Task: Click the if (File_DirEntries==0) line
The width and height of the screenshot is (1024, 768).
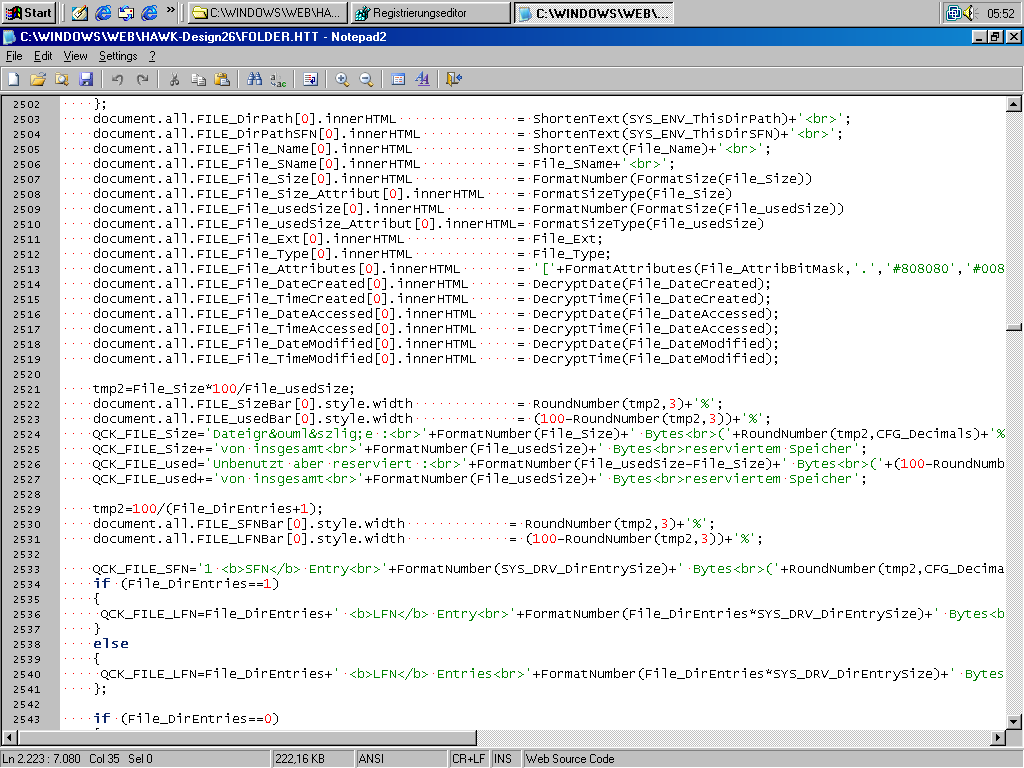Action: [x=186, y=719]
